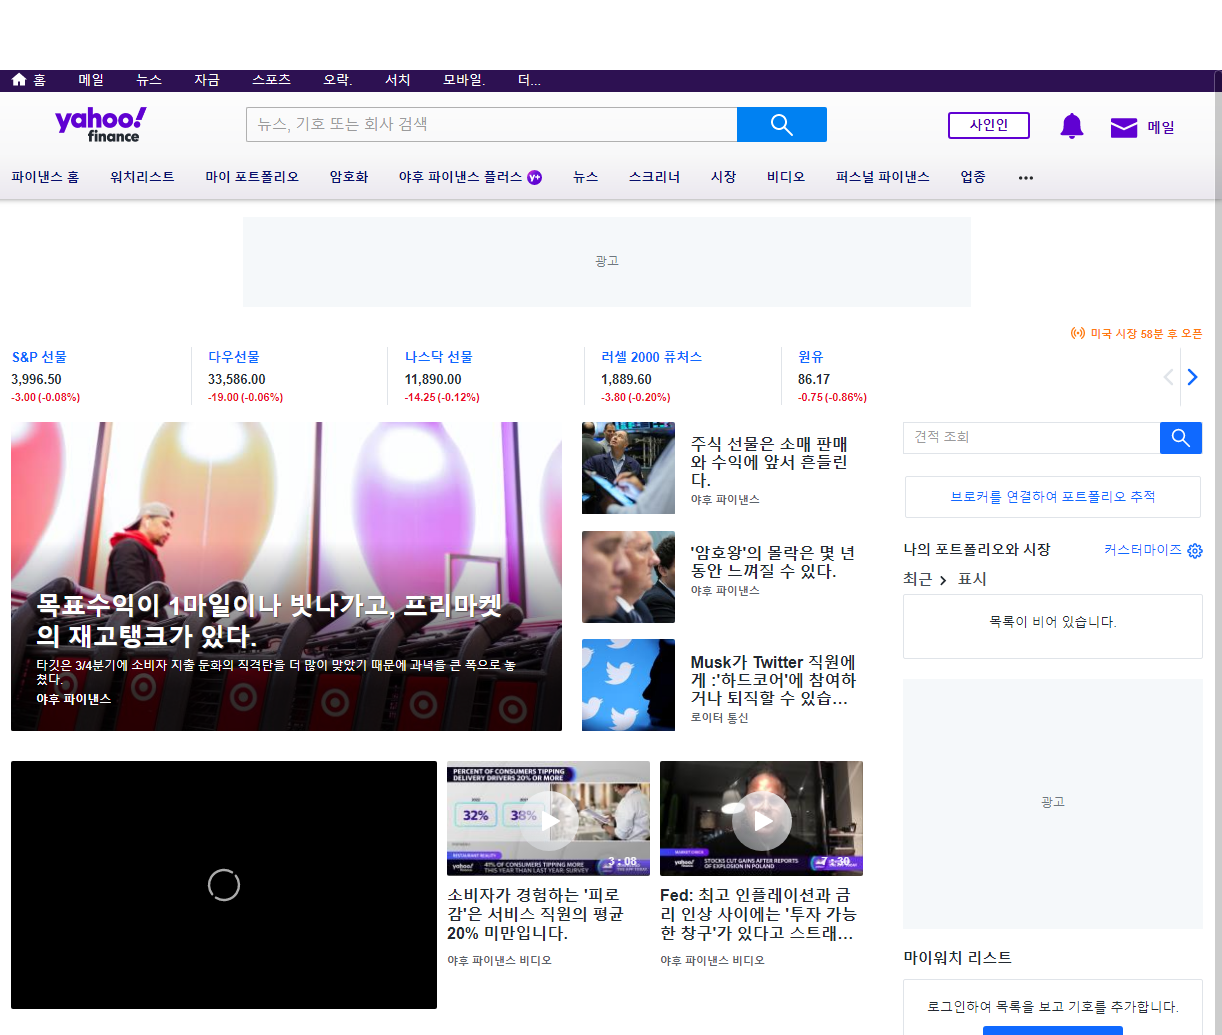Open 자금 in top purple bar

pyautogui.click(x=207, y=80)
